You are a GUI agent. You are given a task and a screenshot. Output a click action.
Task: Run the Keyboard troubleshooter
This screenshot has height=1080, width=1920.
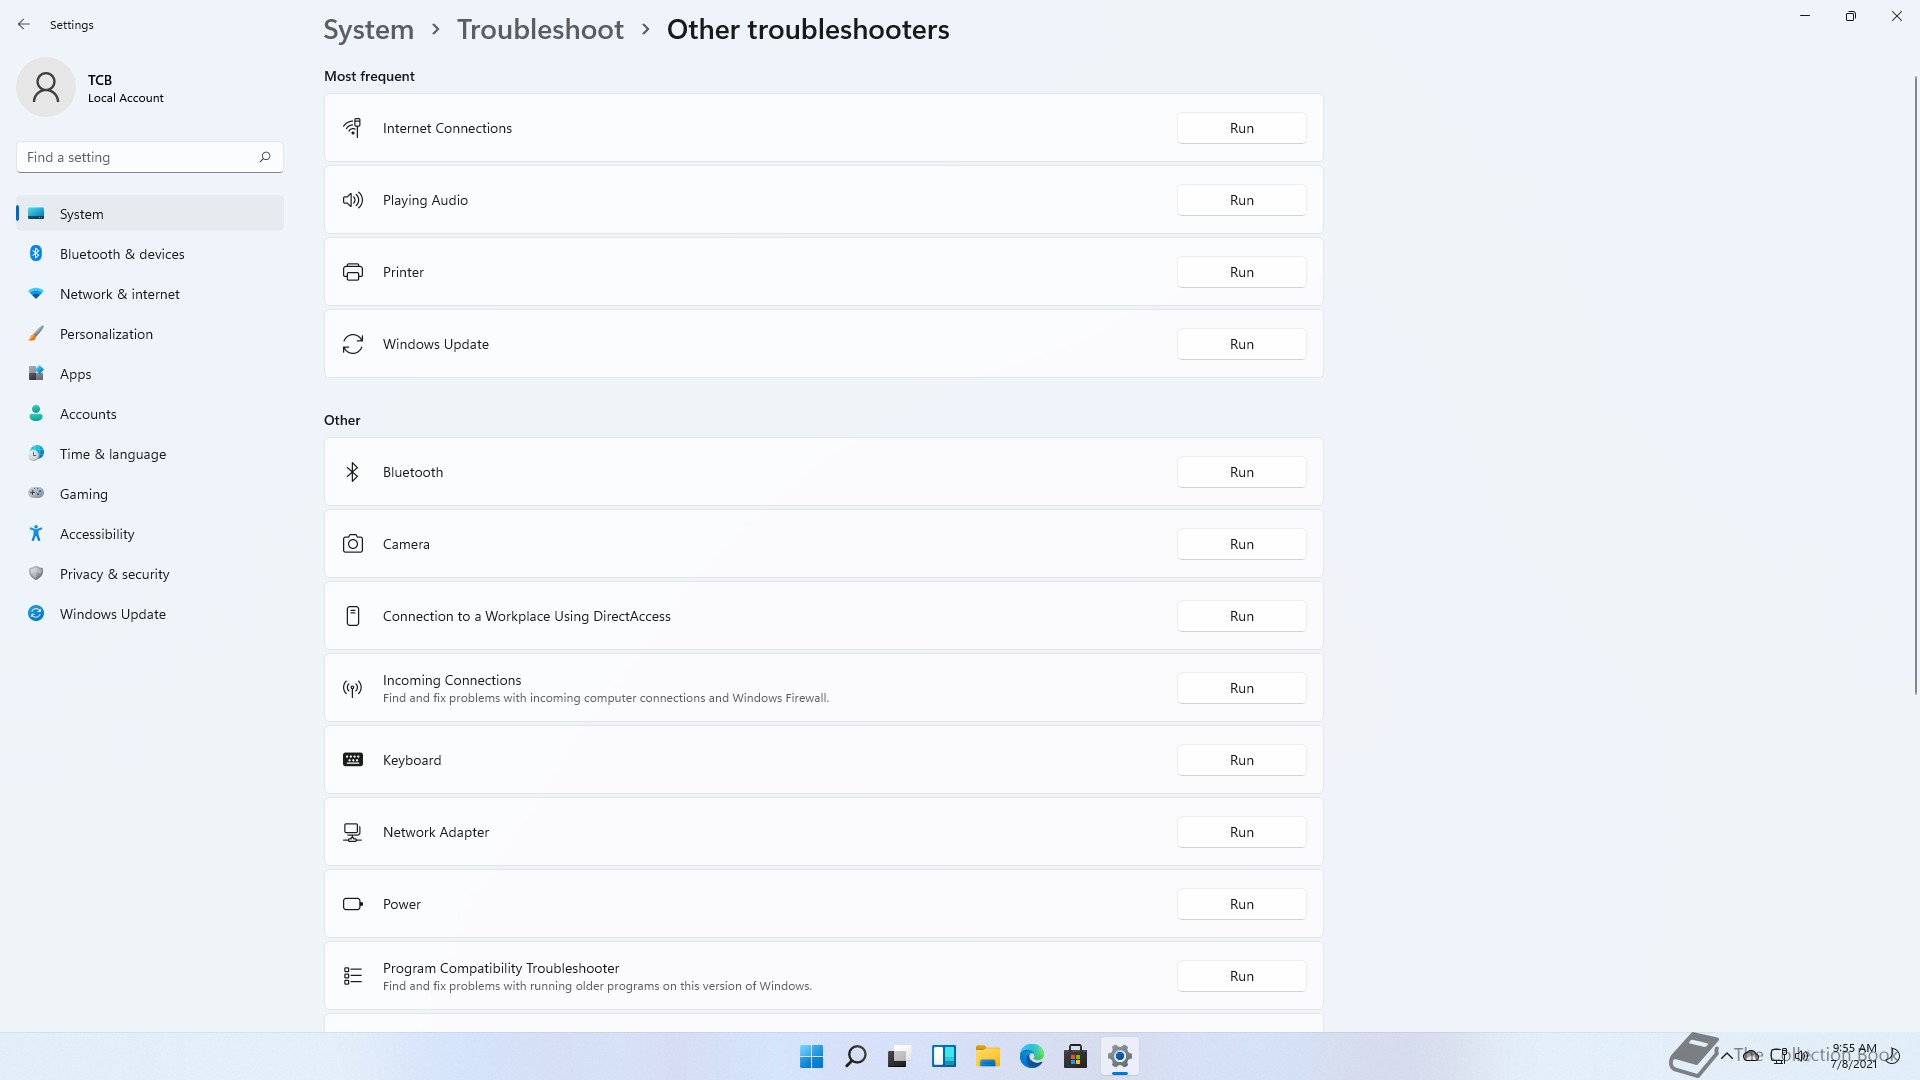coord(1241,760)
